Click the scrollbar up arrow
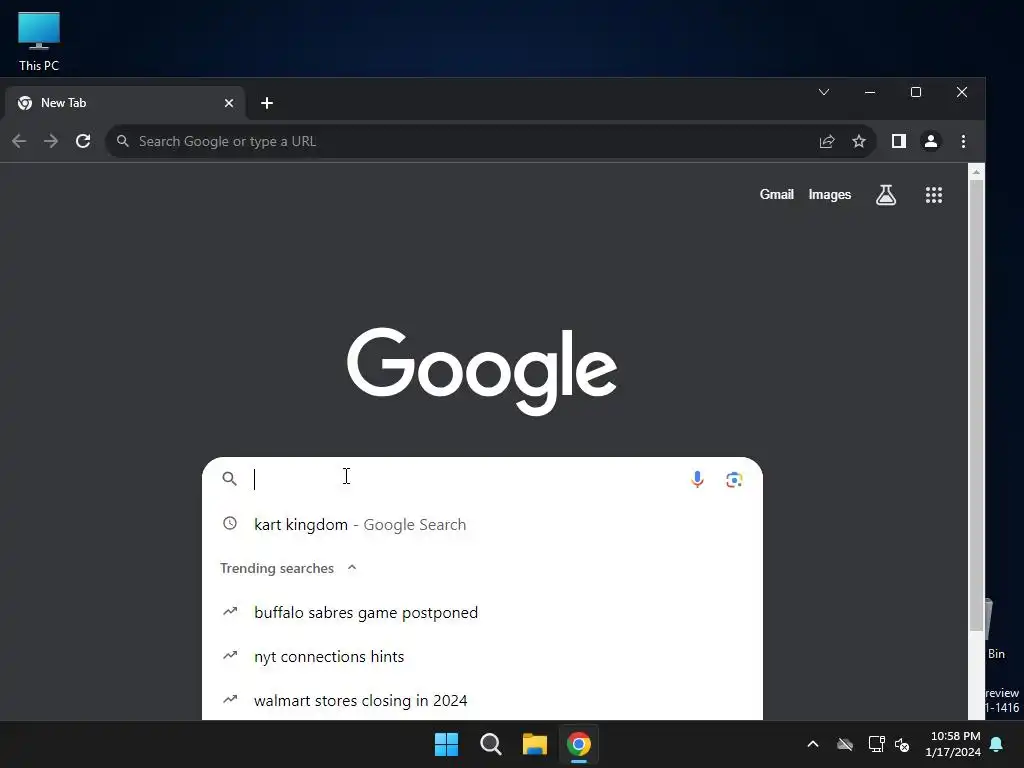Viewport: 1024px width, 768px height. 976,172
